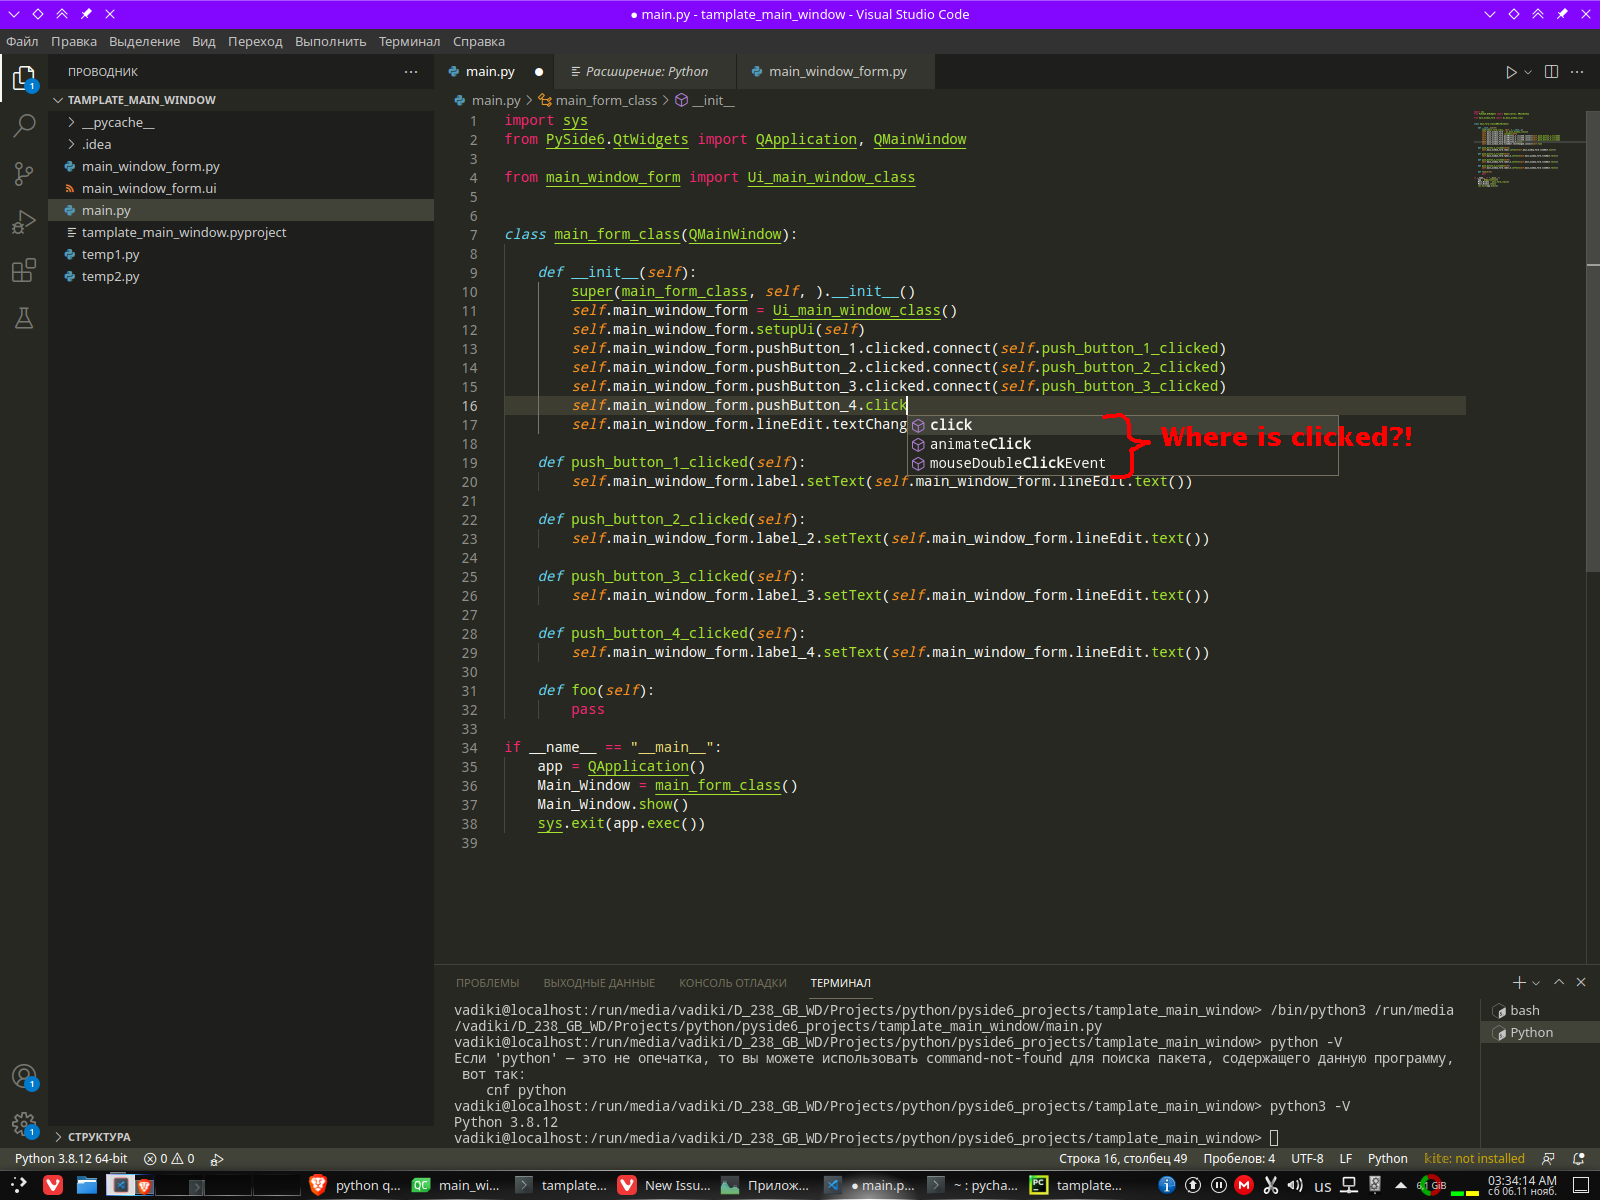Split the editor using the layout icon
Screen dimensions: 1600x1200
pos(1551,71)
